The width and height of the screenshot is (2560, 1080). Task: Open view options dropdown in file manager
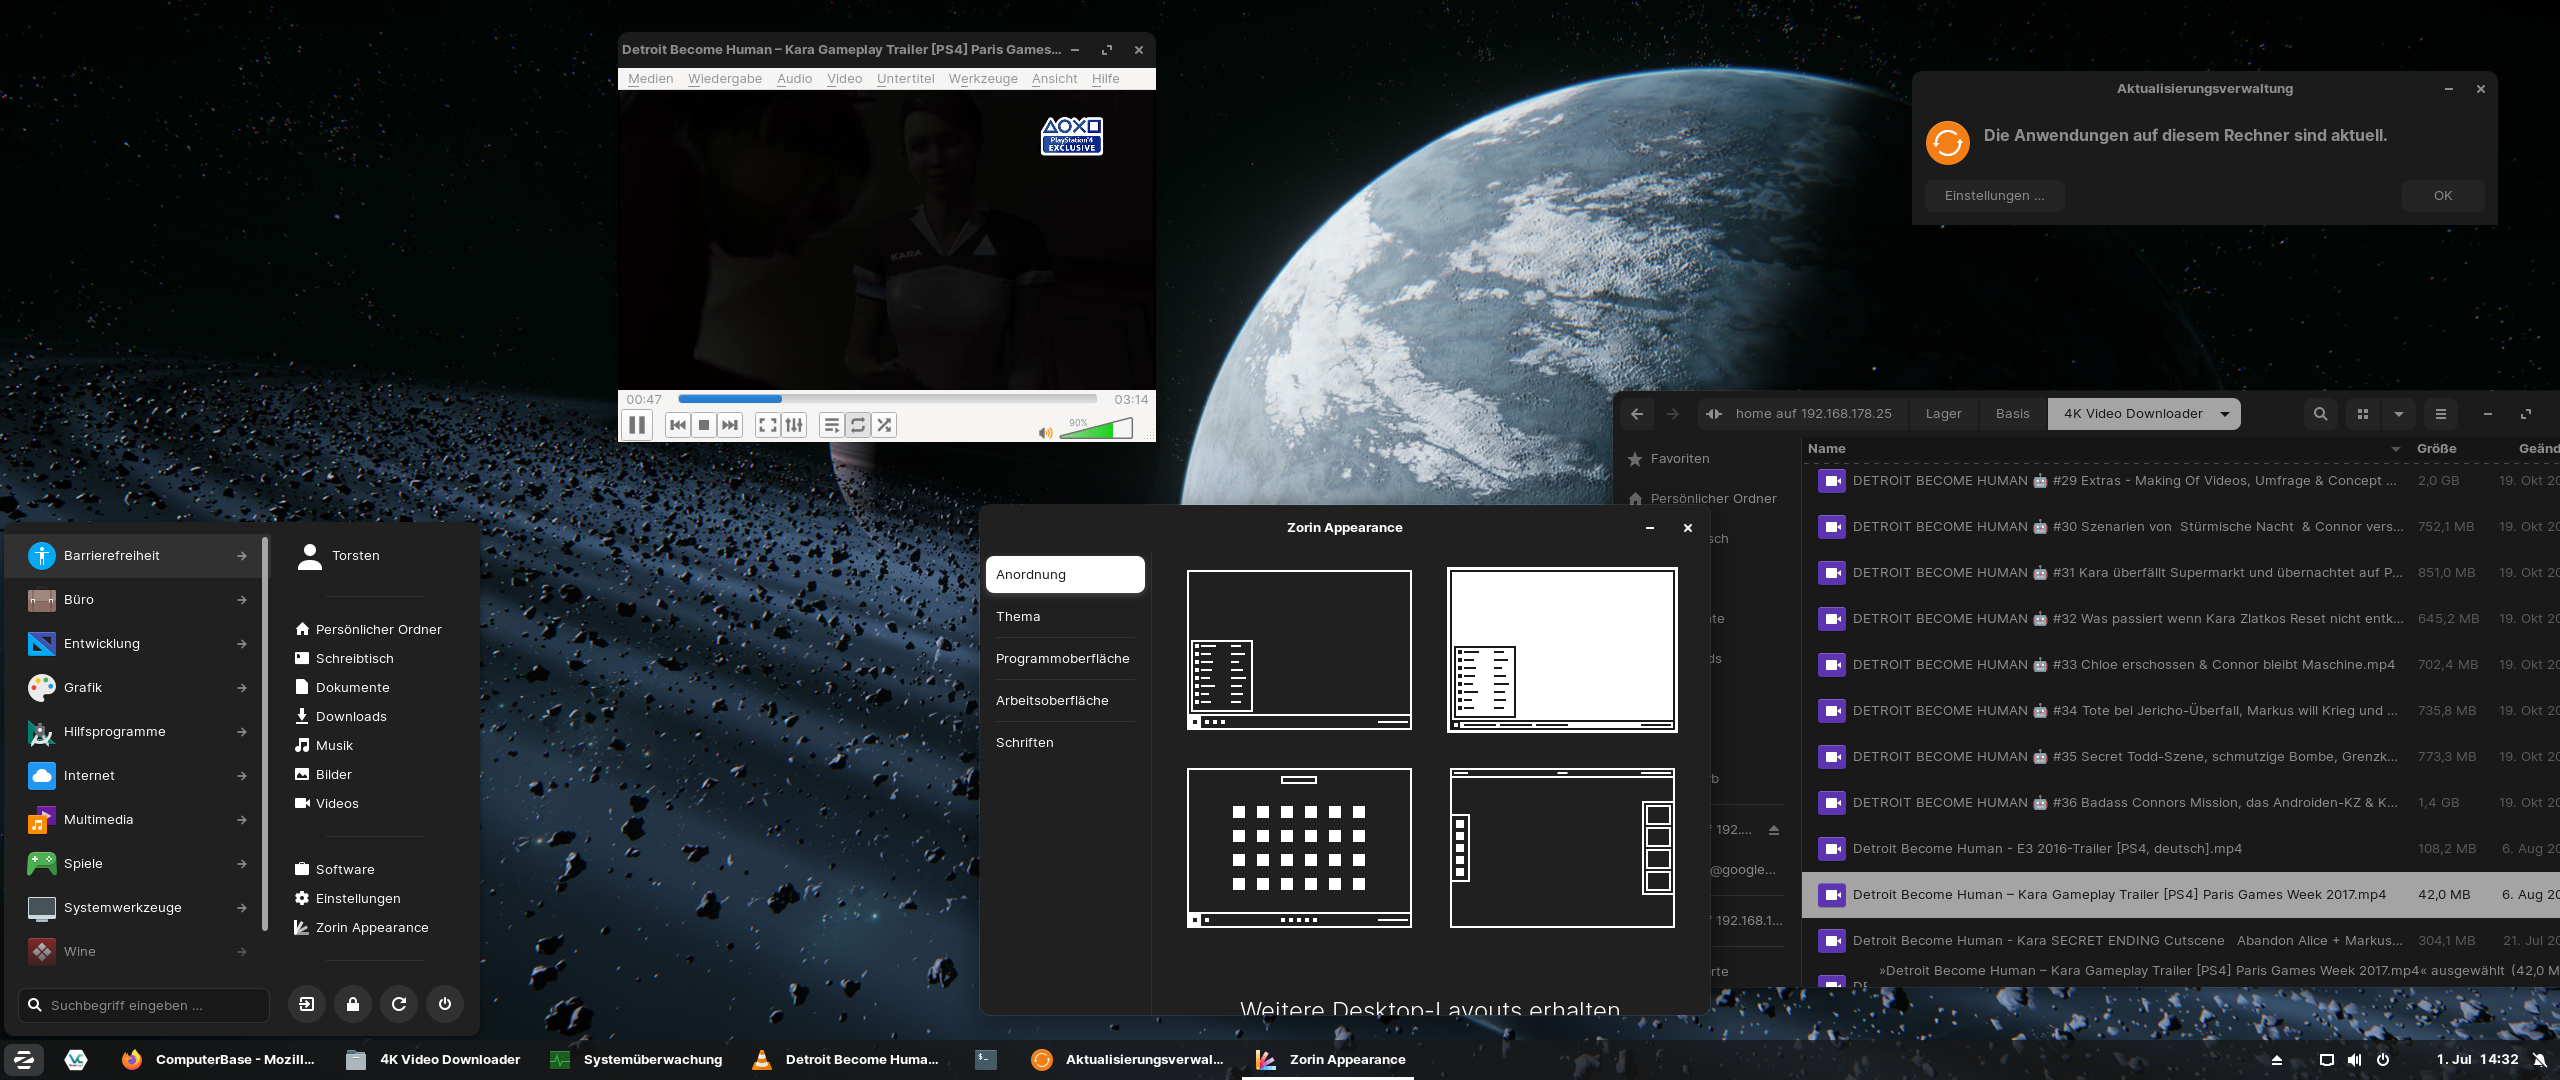(2399, 414)
